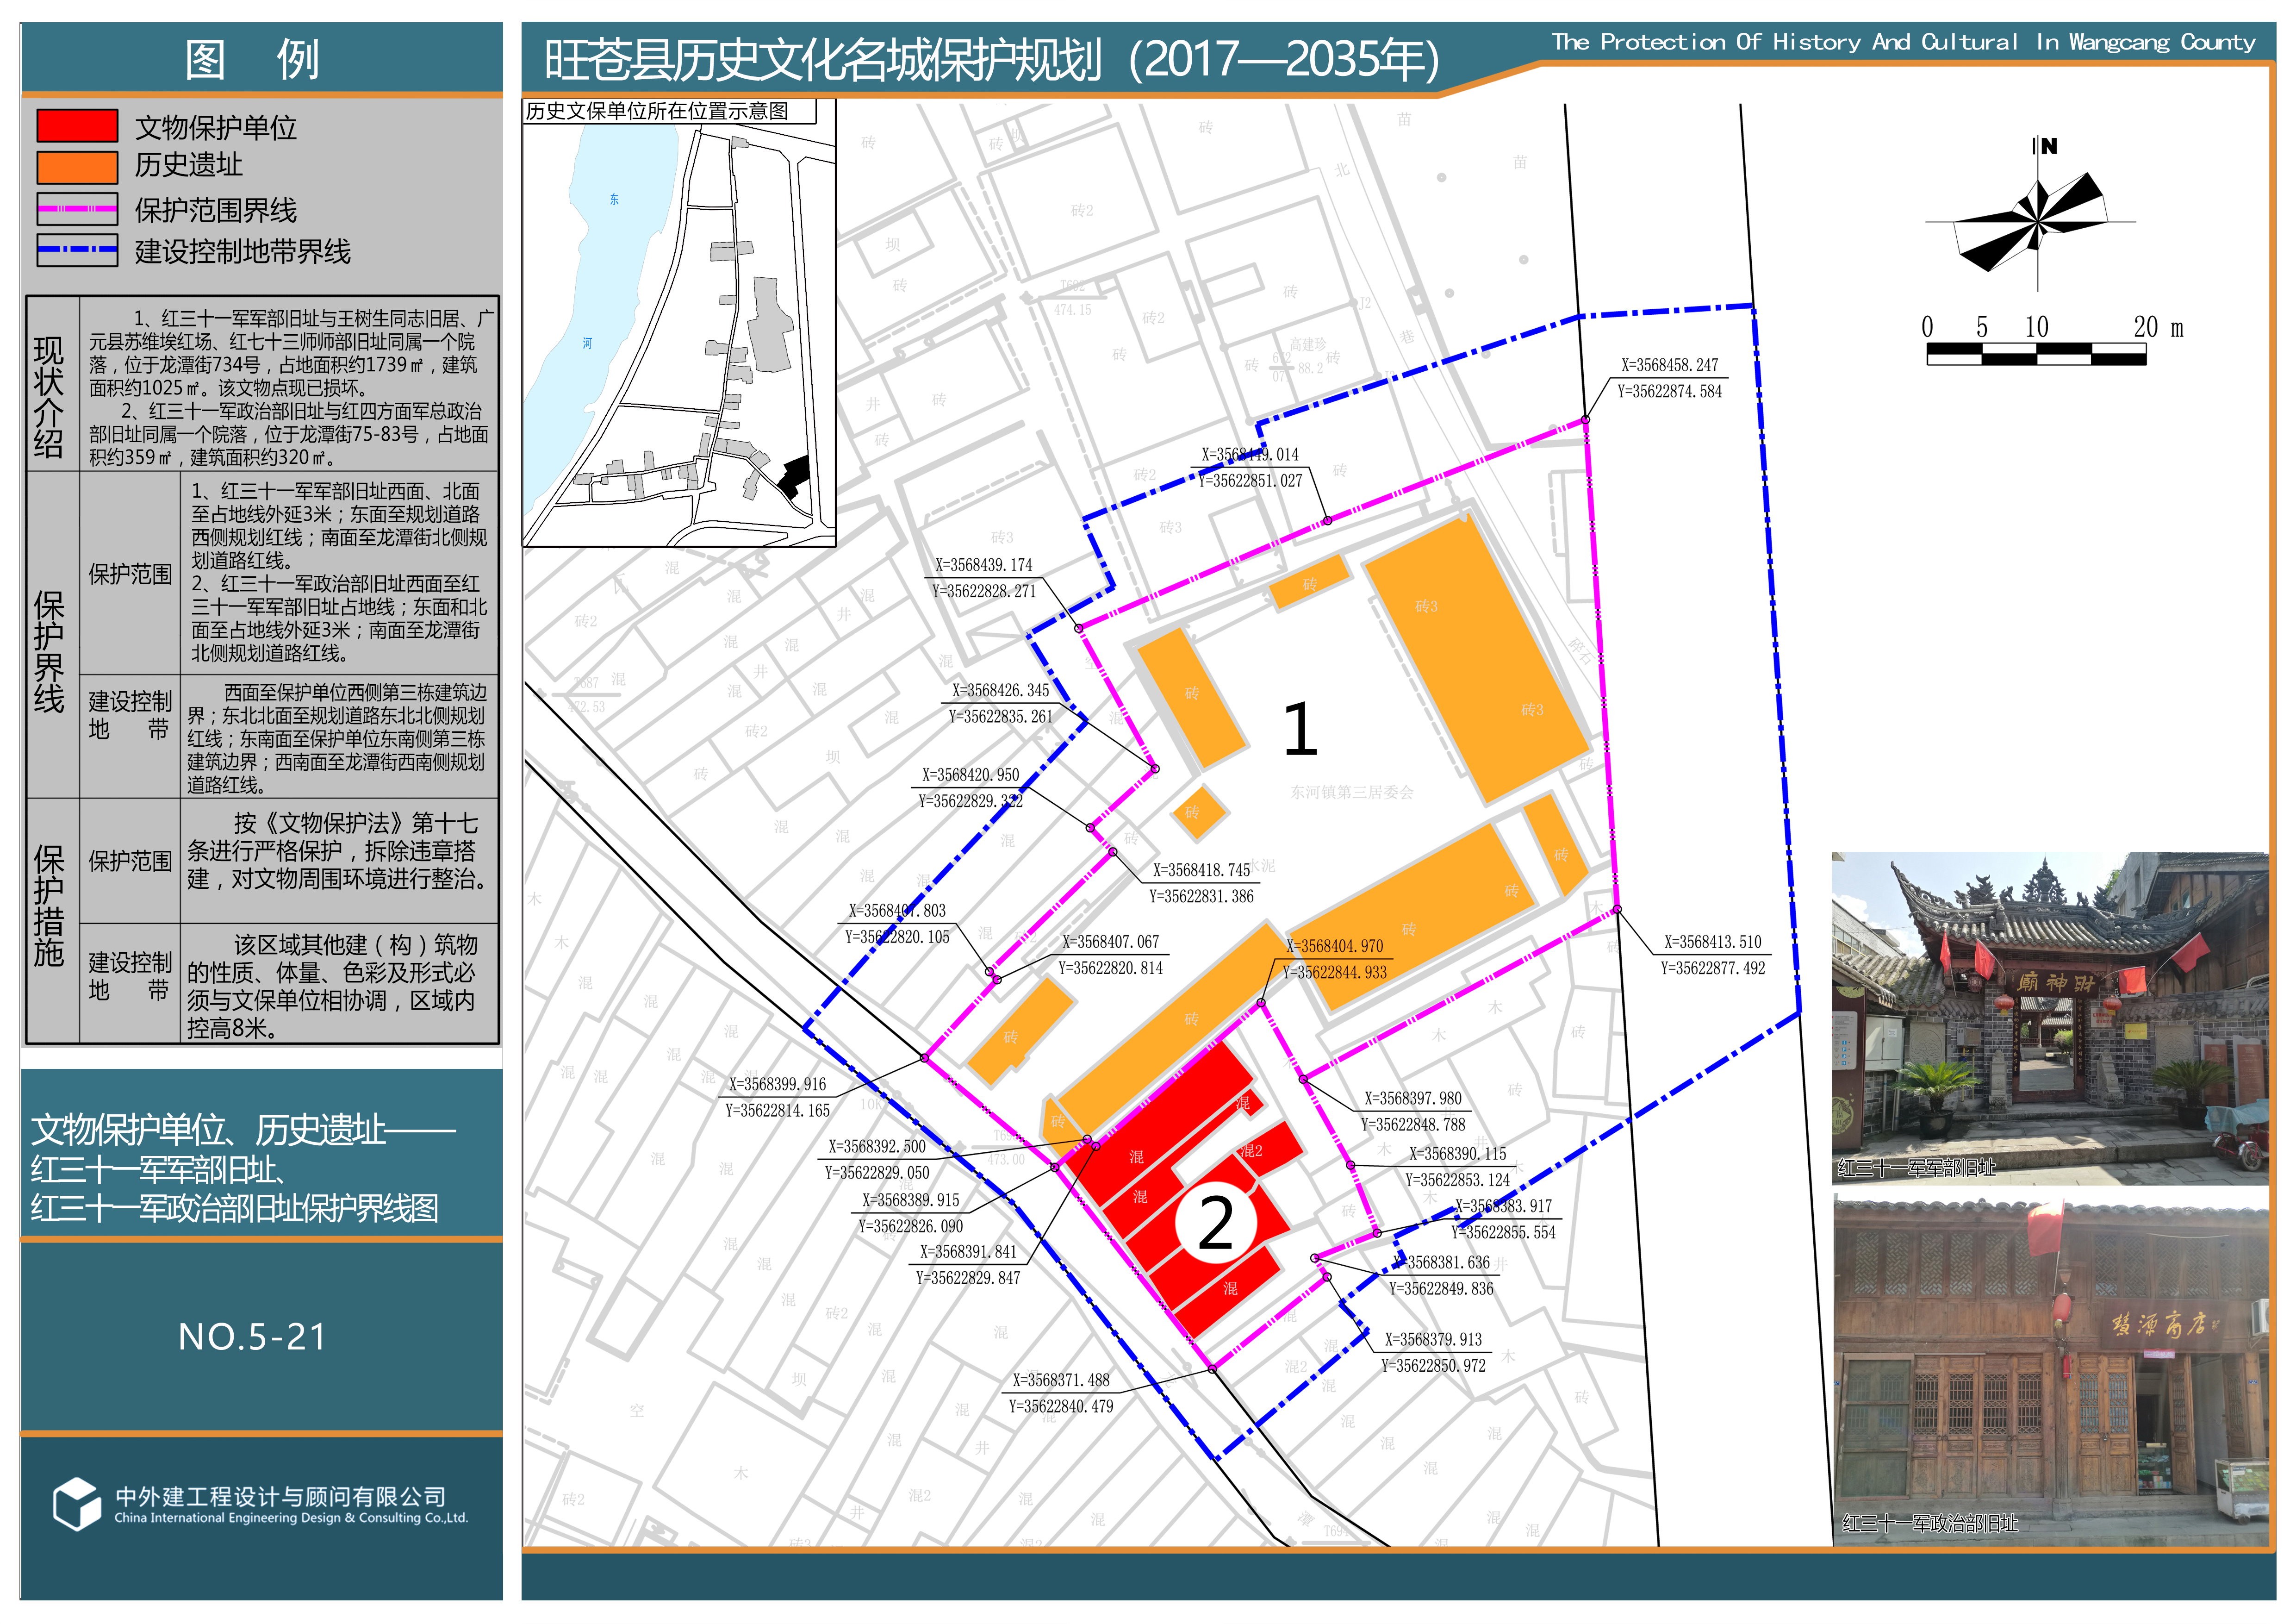Click the 历史文保单位所在位置示意图 inset label
Image resolution: width=2296 pixels, height=1624 pixels.
click(658, 111)
